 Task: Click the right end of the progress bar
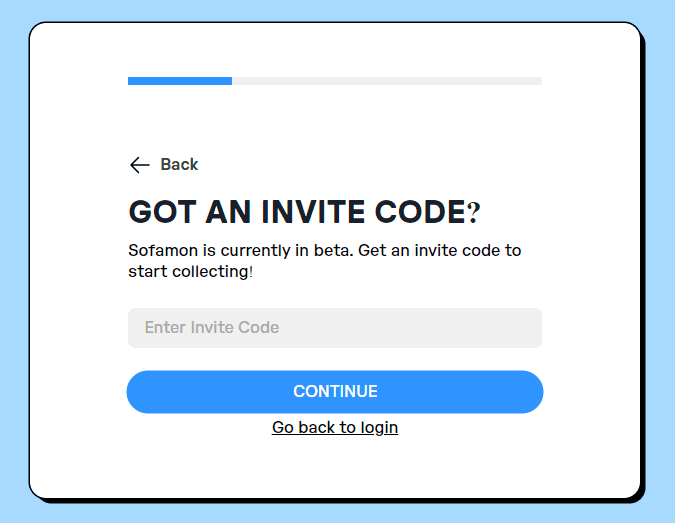pos(538,81)
